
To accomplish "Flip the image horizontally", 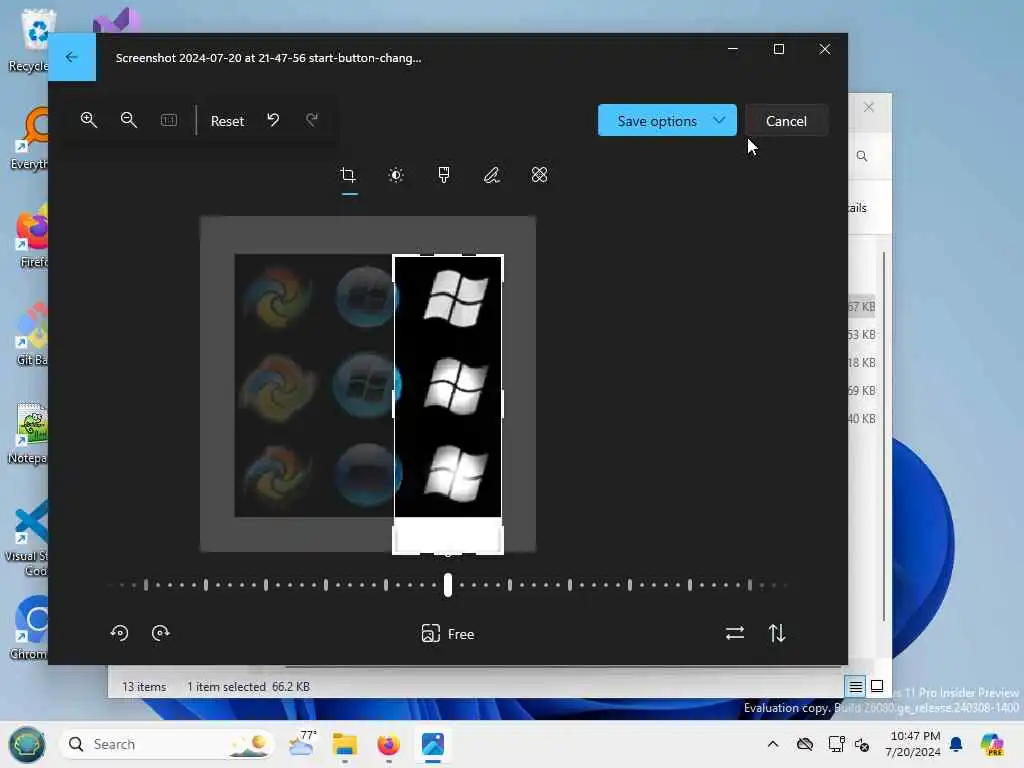I will 735,633.
